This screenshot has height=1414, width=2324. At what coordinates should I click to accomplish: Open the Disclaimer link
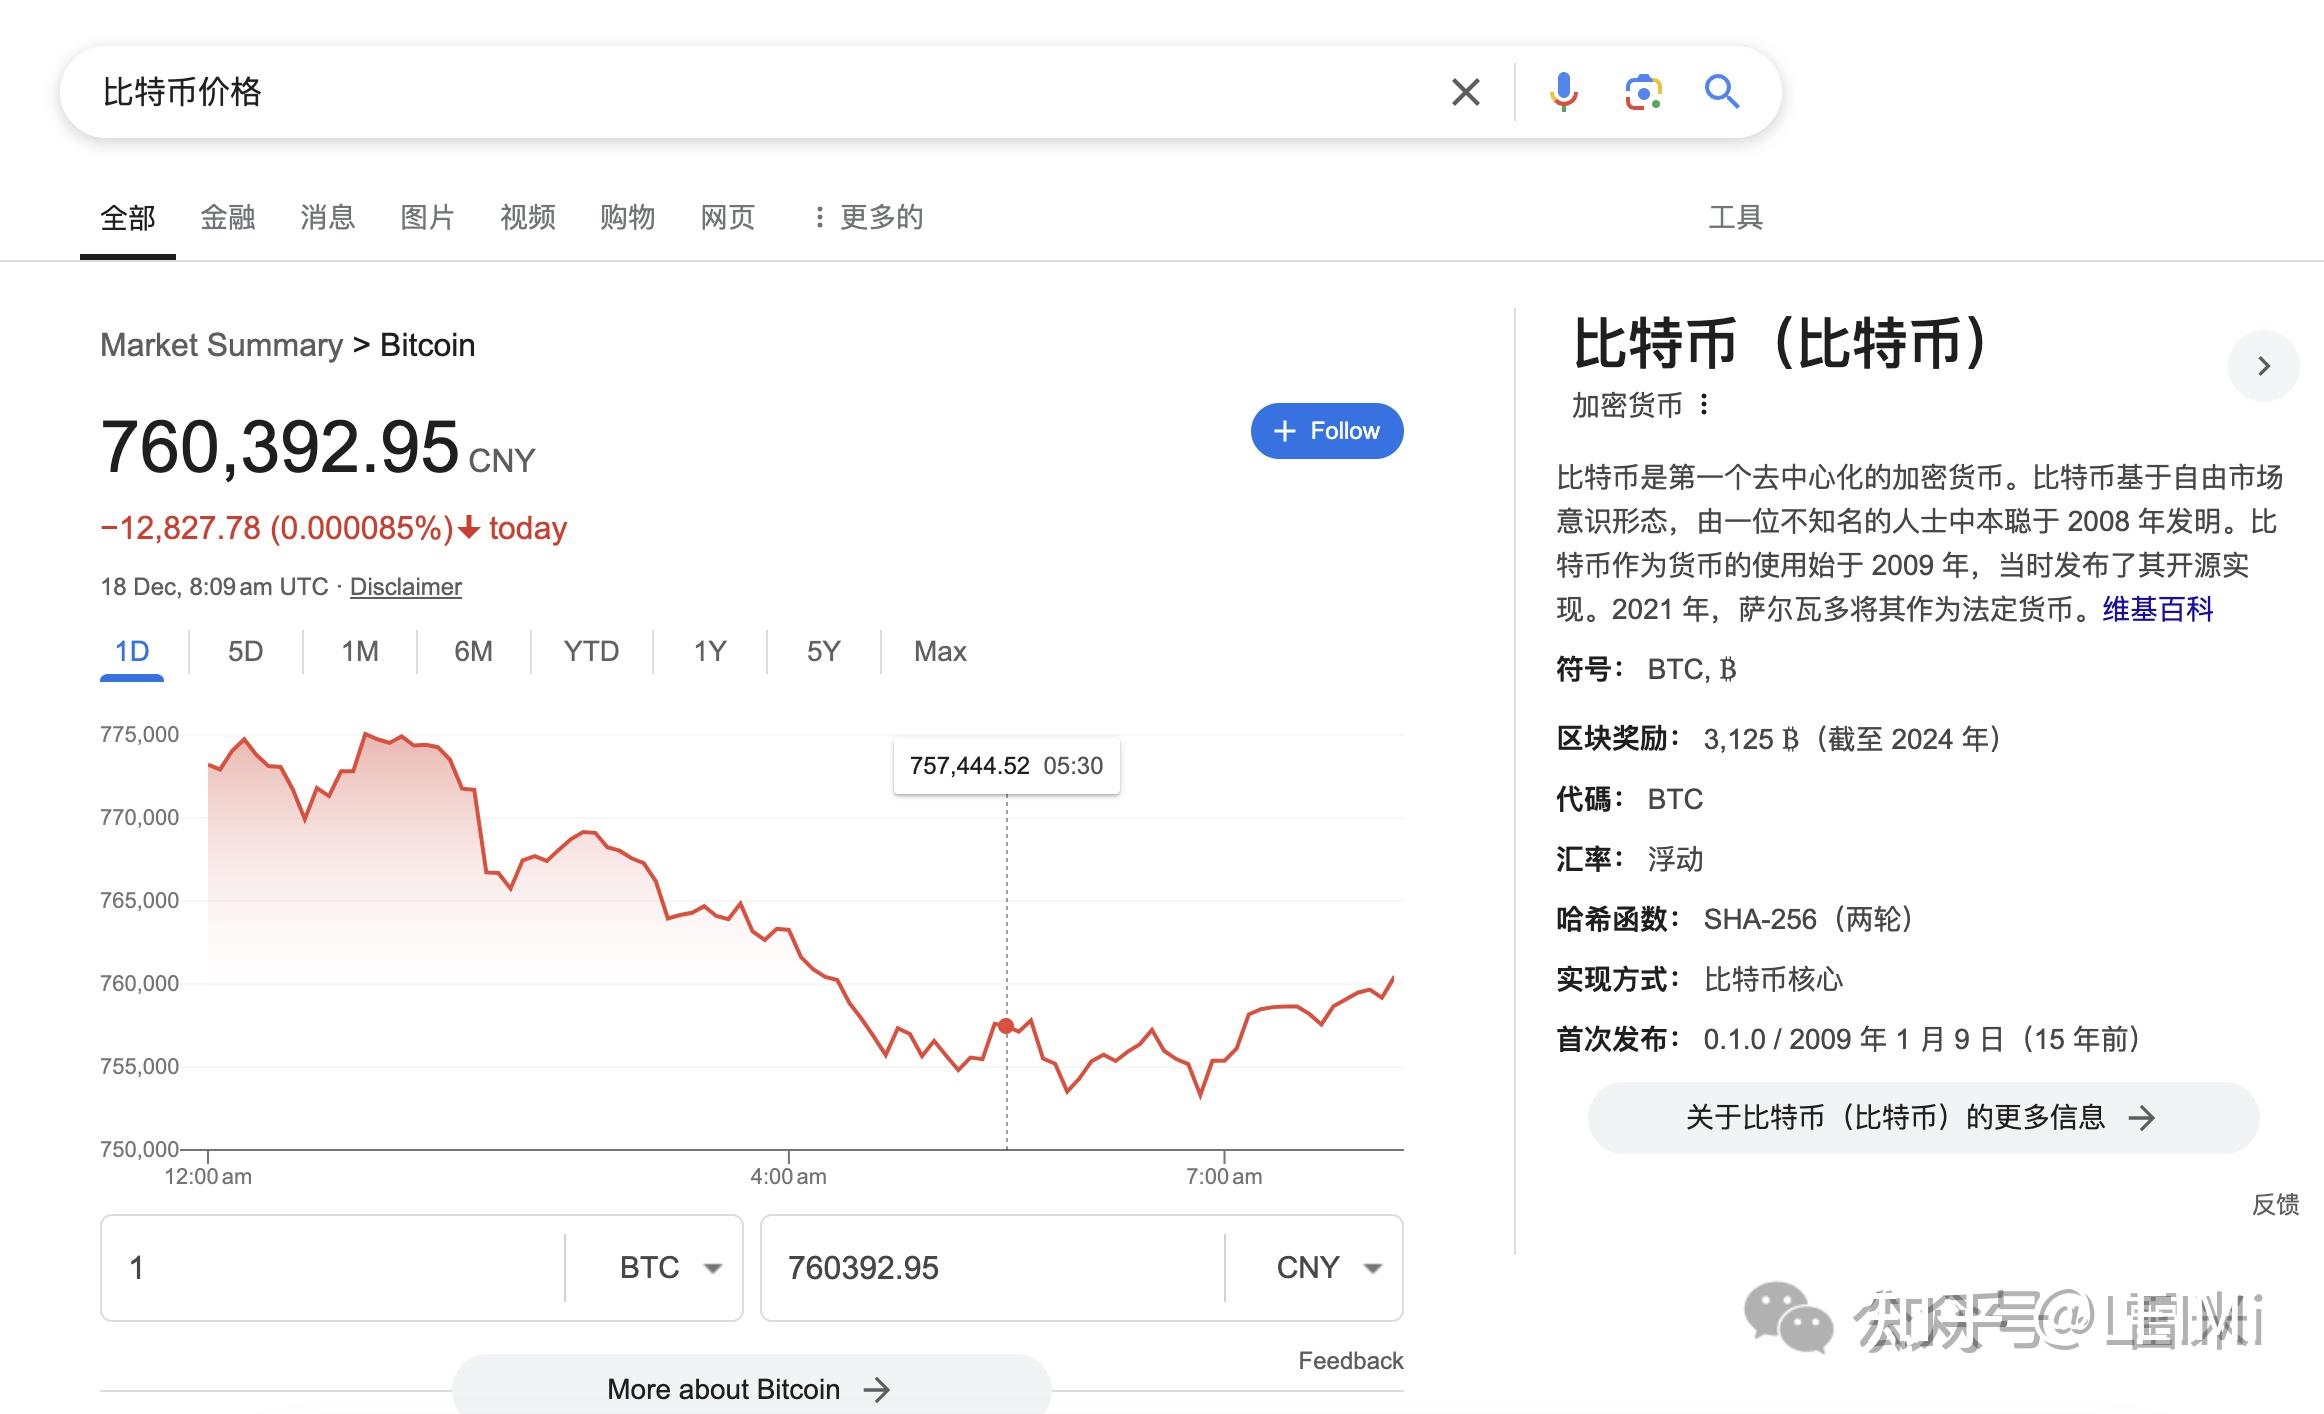click(x=405, y=587)
